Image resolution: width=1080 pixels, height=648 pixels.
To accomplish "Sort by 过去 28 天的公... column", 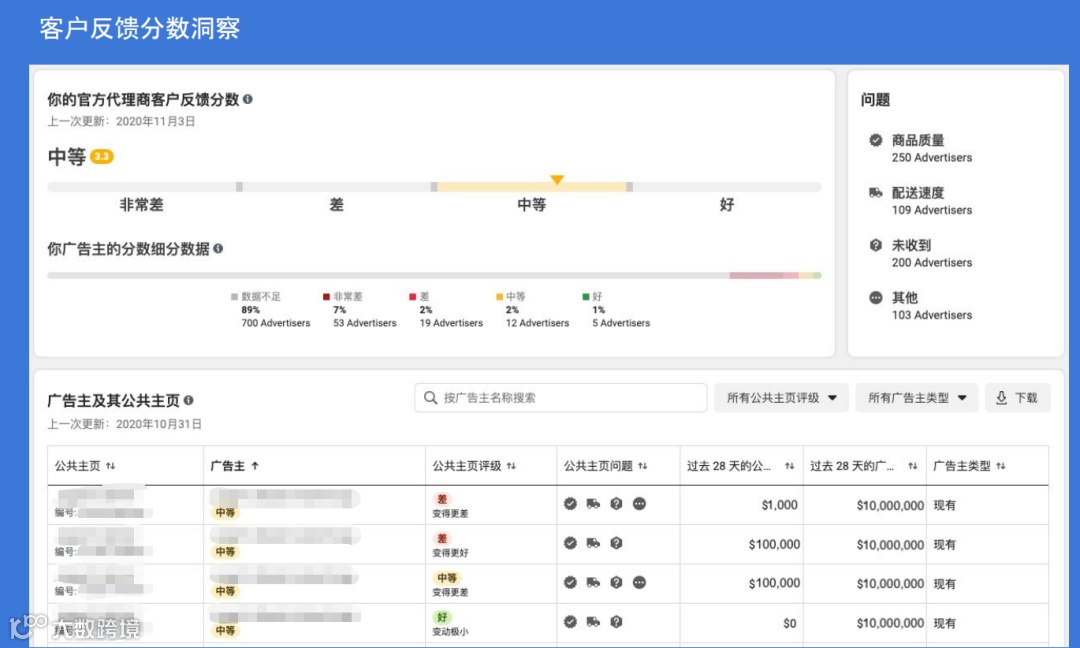I will tap(789, 466).
